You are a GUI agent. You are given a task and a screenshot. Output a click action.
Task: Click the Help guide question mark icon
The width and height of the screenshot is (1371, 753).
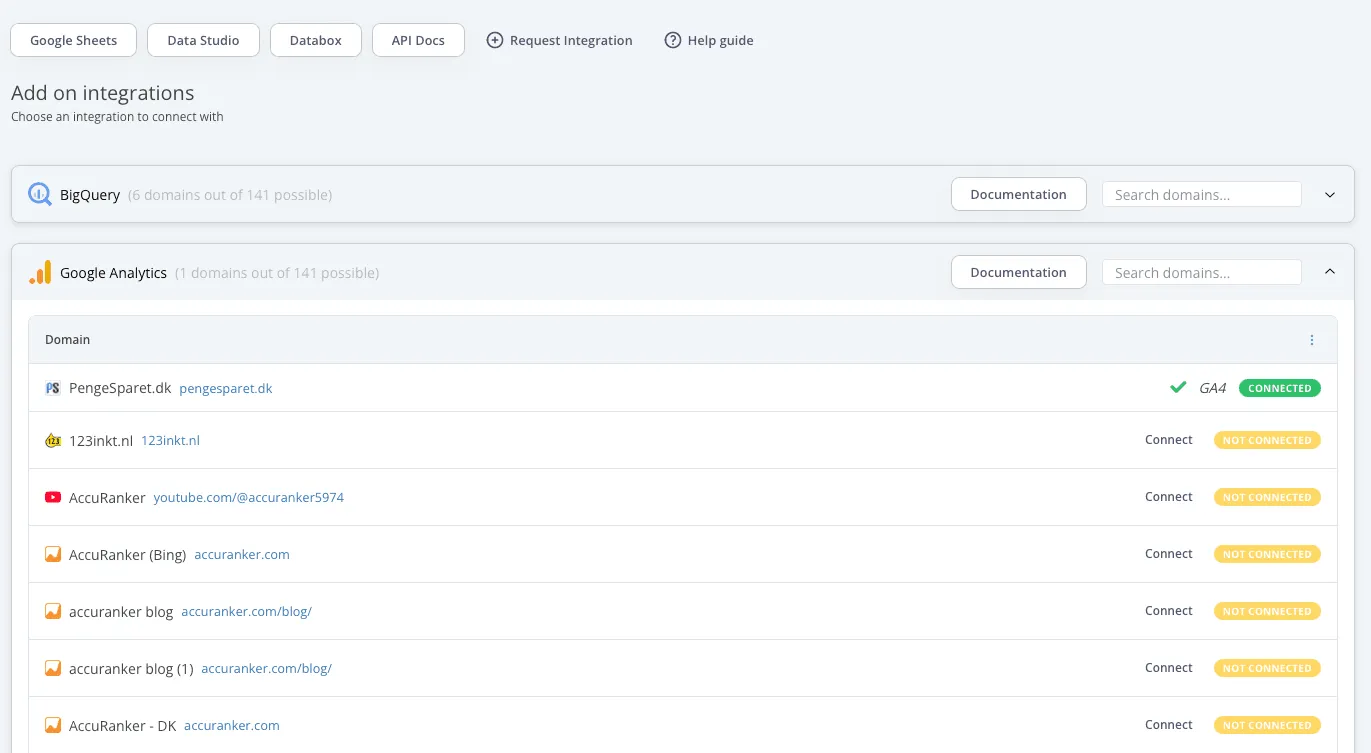tap(671, 40)
